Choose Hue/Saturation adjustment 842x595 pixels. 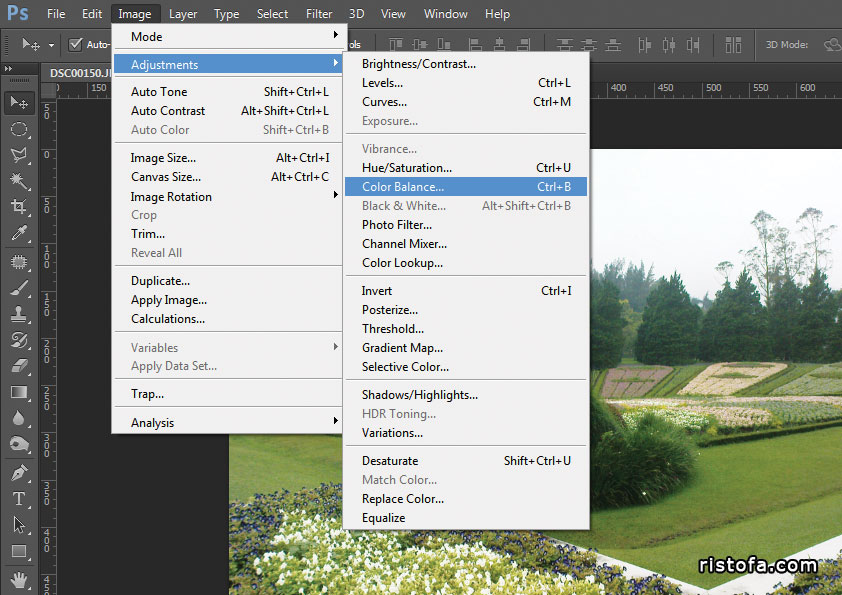click(x=466, y=168)
